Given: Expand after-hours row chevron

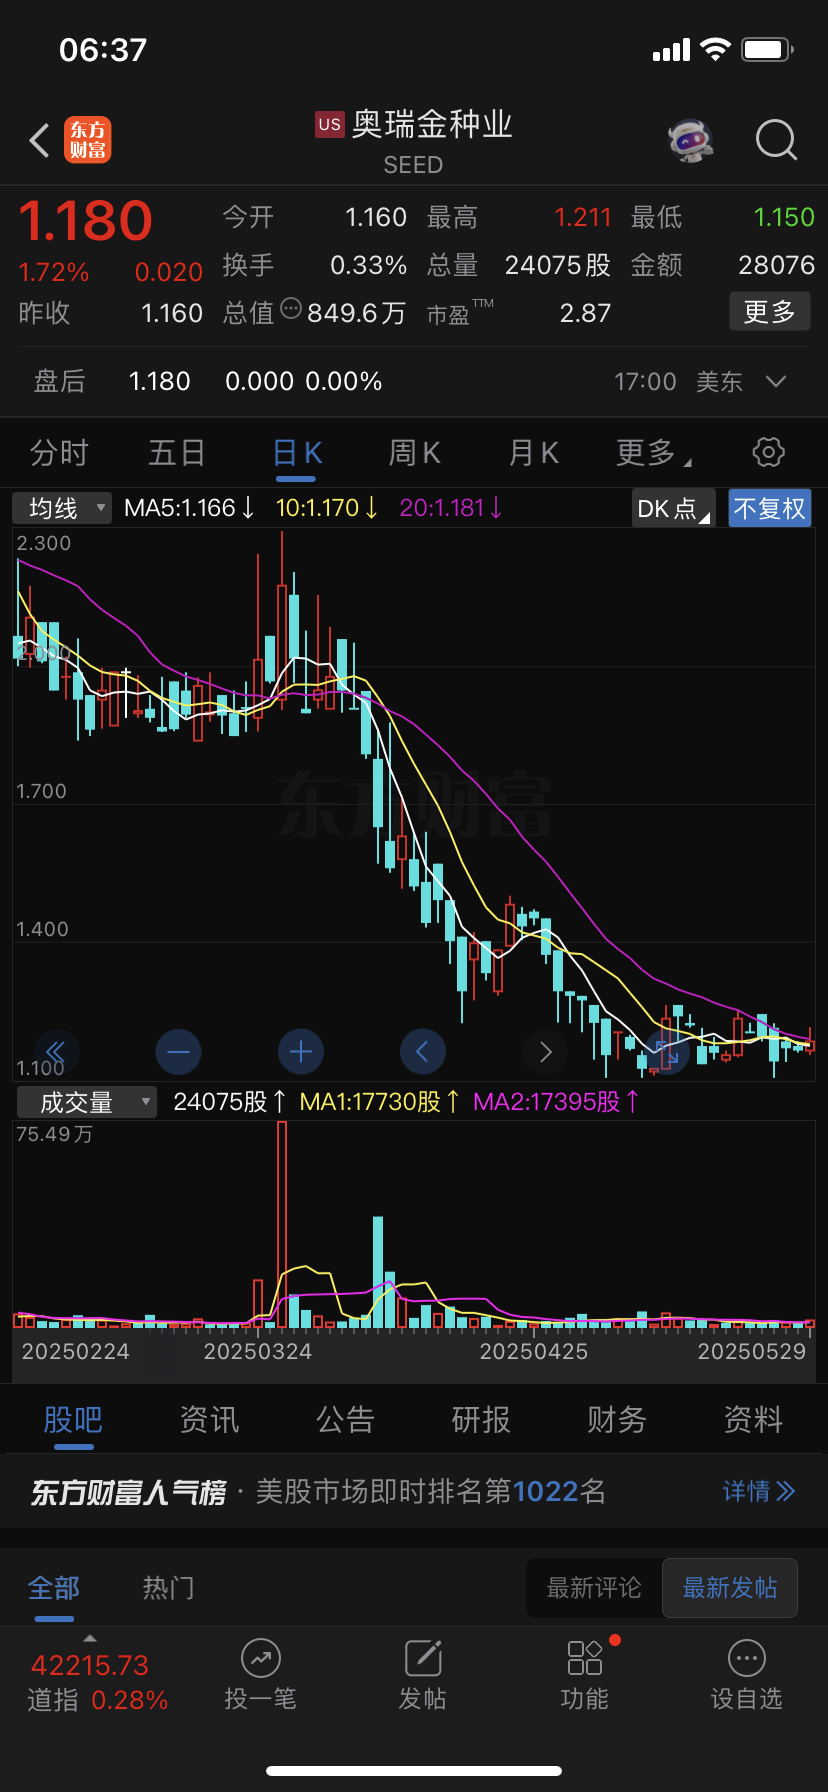Looking at the screenshot, I should click(776, 381).
